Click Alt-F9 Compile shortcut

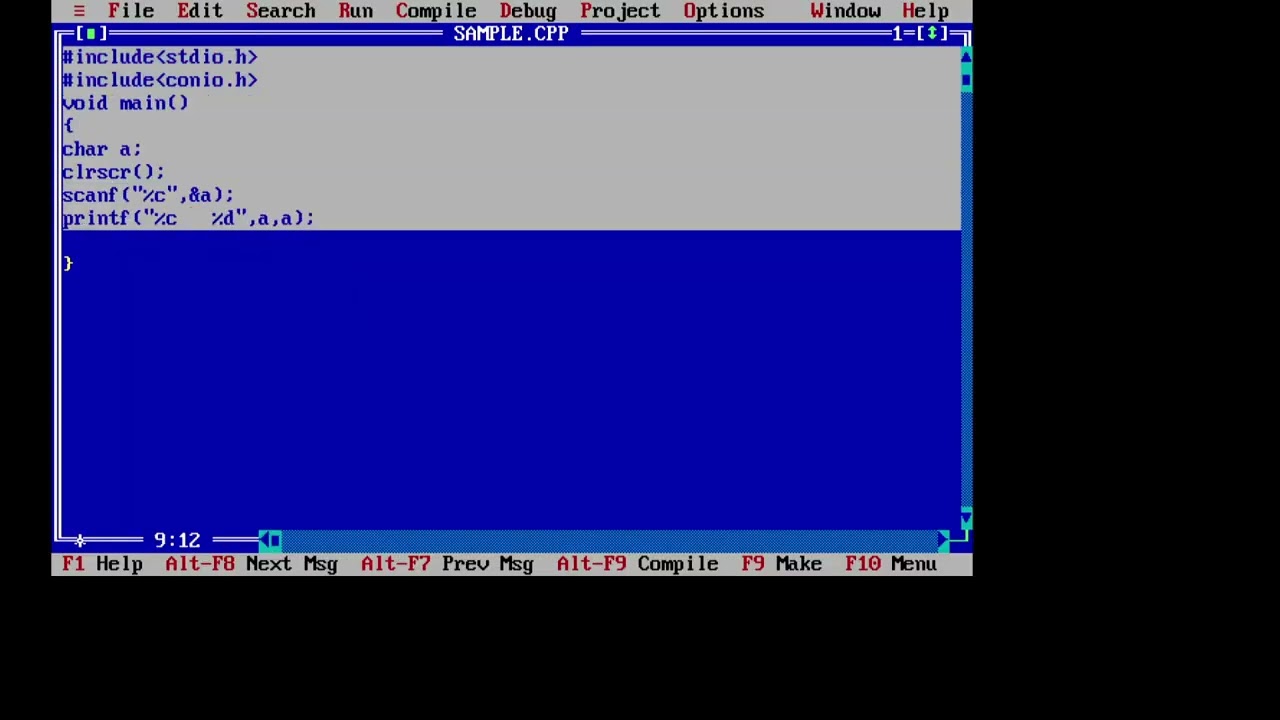point(638,564)
